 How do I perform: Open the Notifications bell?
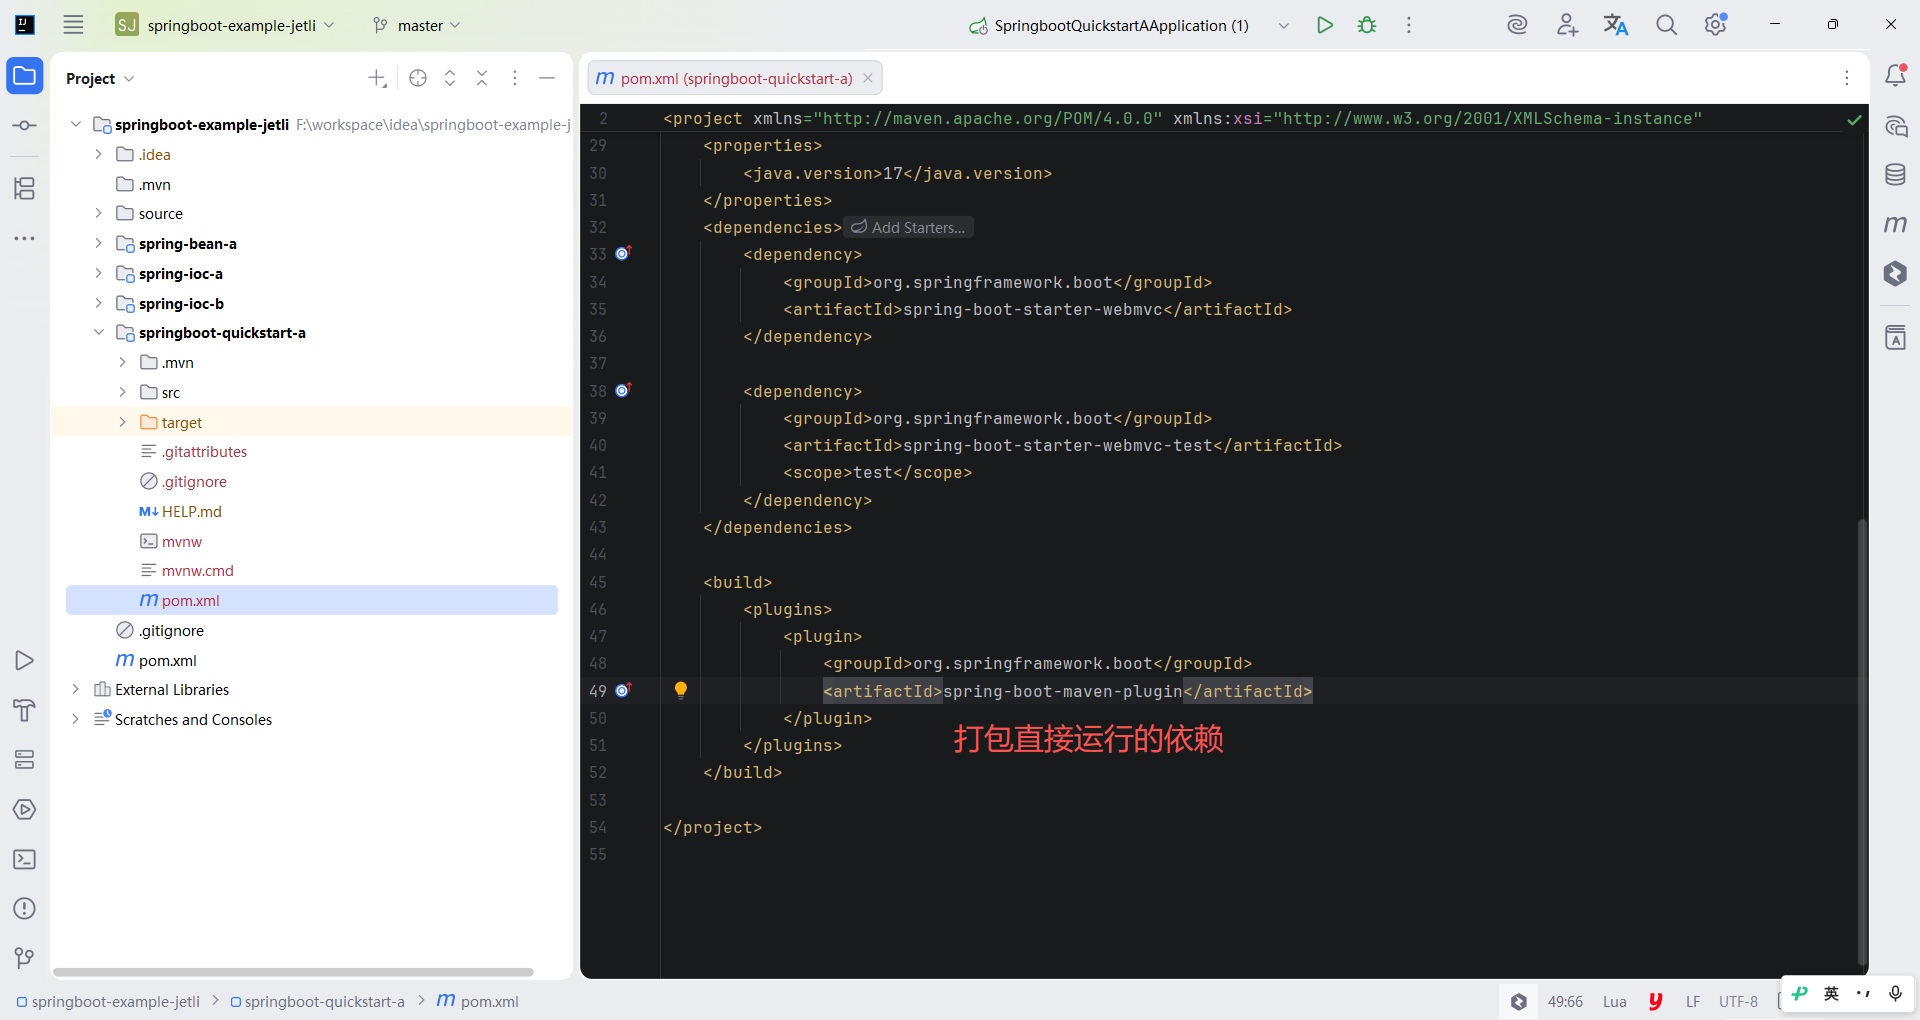pos(1895,75)
